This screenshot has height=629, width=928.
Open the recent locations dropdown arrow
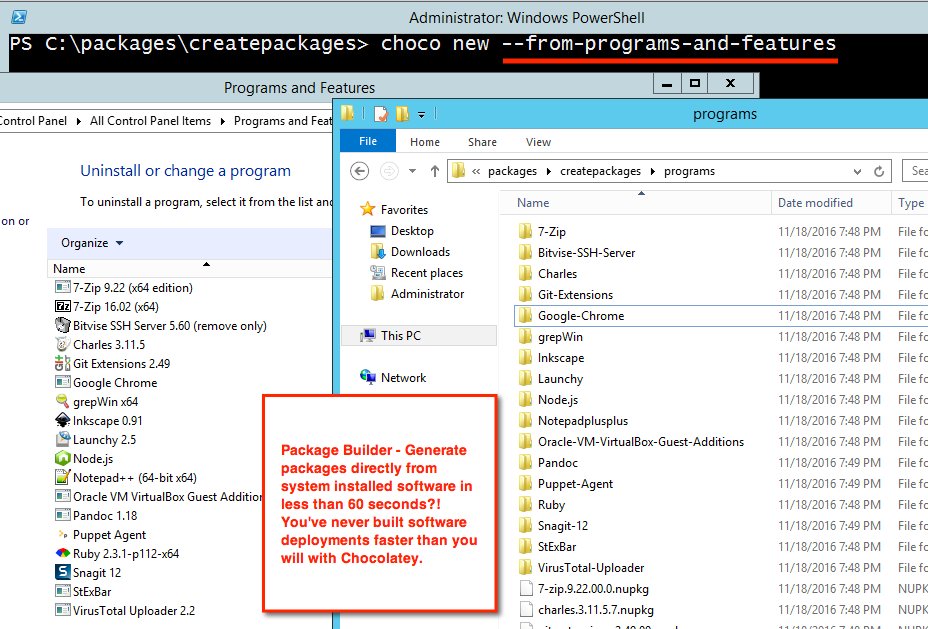[x=413, y=172]
